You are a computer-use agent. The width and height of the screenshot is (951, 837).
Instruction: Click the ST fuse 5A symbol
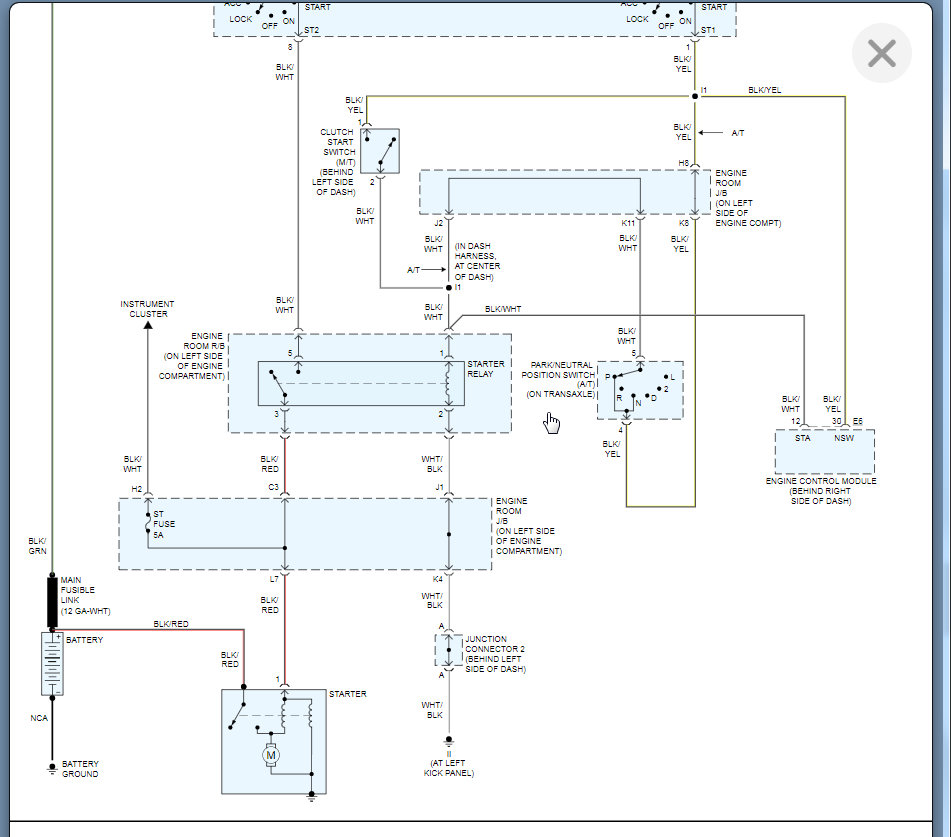(x=148, y=523)
